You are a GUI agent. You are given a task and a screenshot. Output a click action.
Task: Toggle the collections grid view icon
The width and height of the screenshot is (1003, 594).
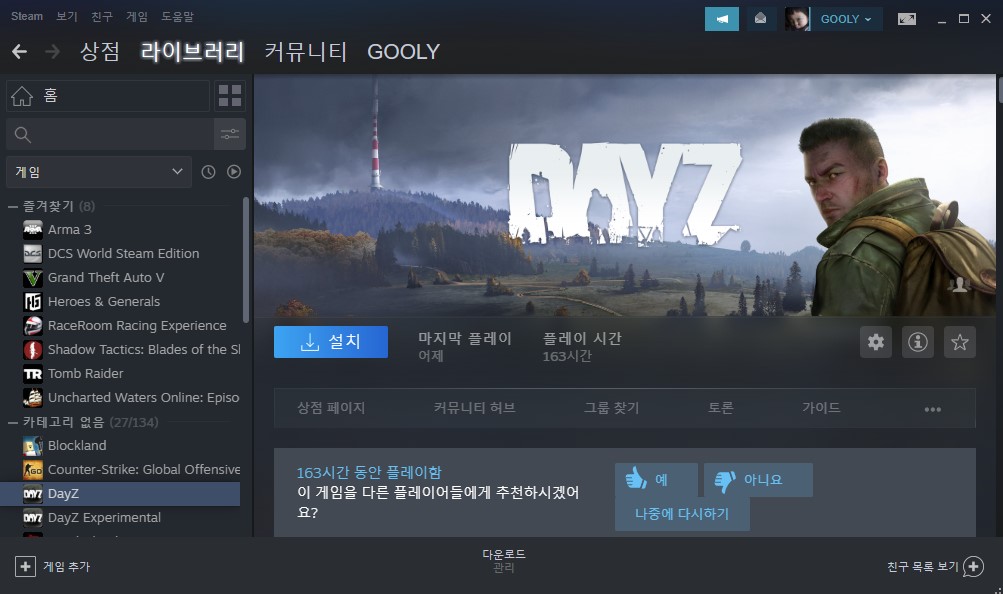coord(230,96)
